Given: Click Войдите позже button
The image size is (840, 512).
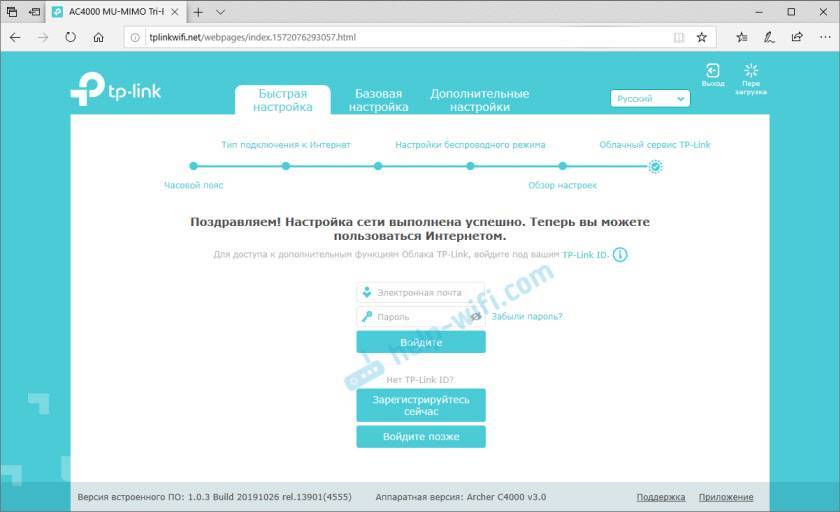Looking at the screenshot, I should [421, 436].
